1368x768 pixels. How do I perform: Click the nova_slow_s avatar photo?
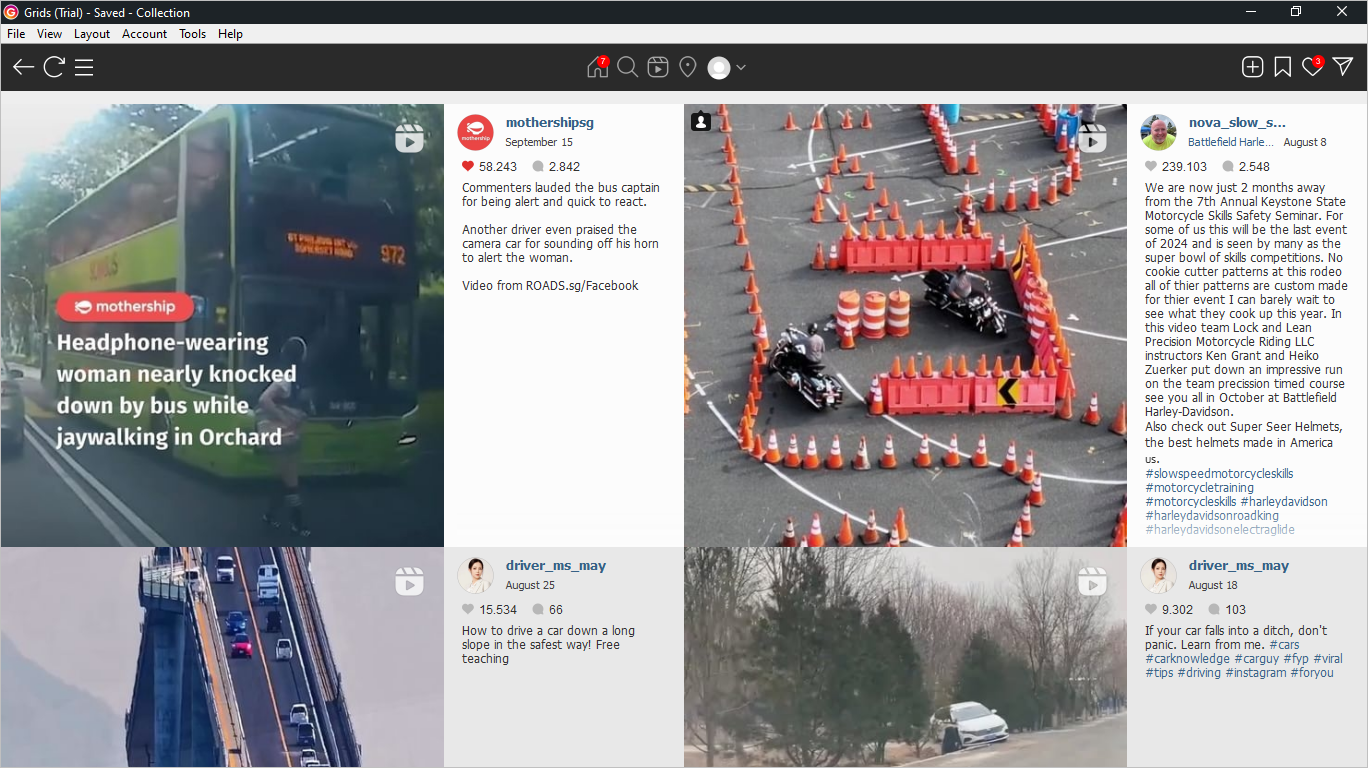1159,132
